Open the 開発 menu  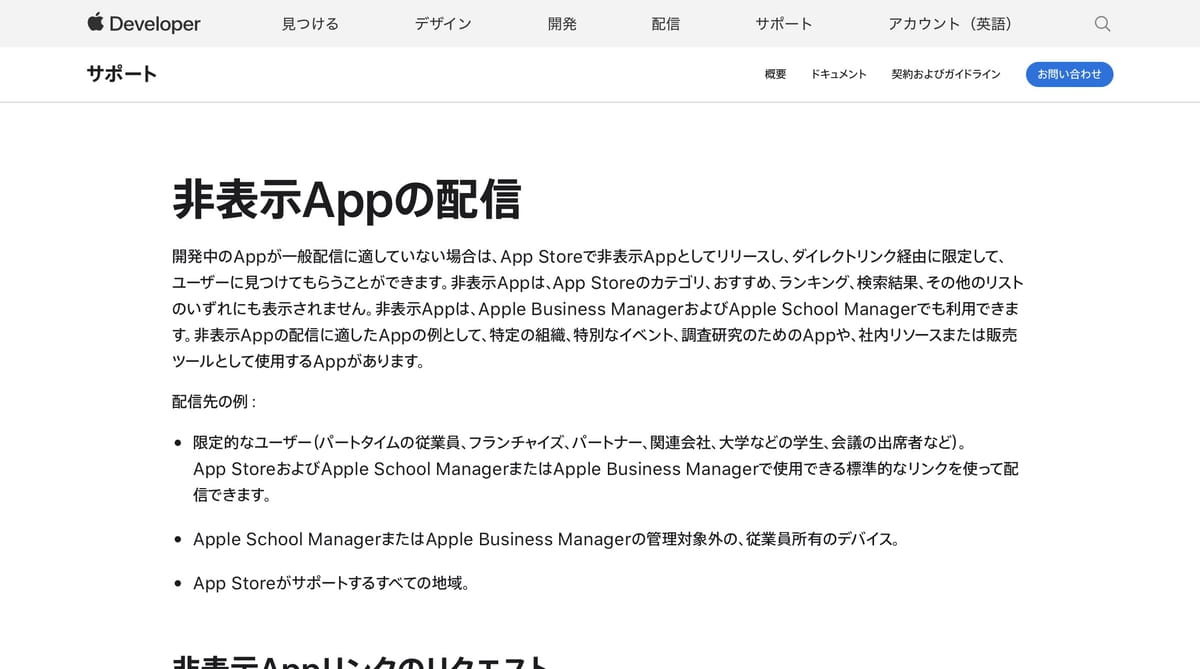(x=562, y=24)
